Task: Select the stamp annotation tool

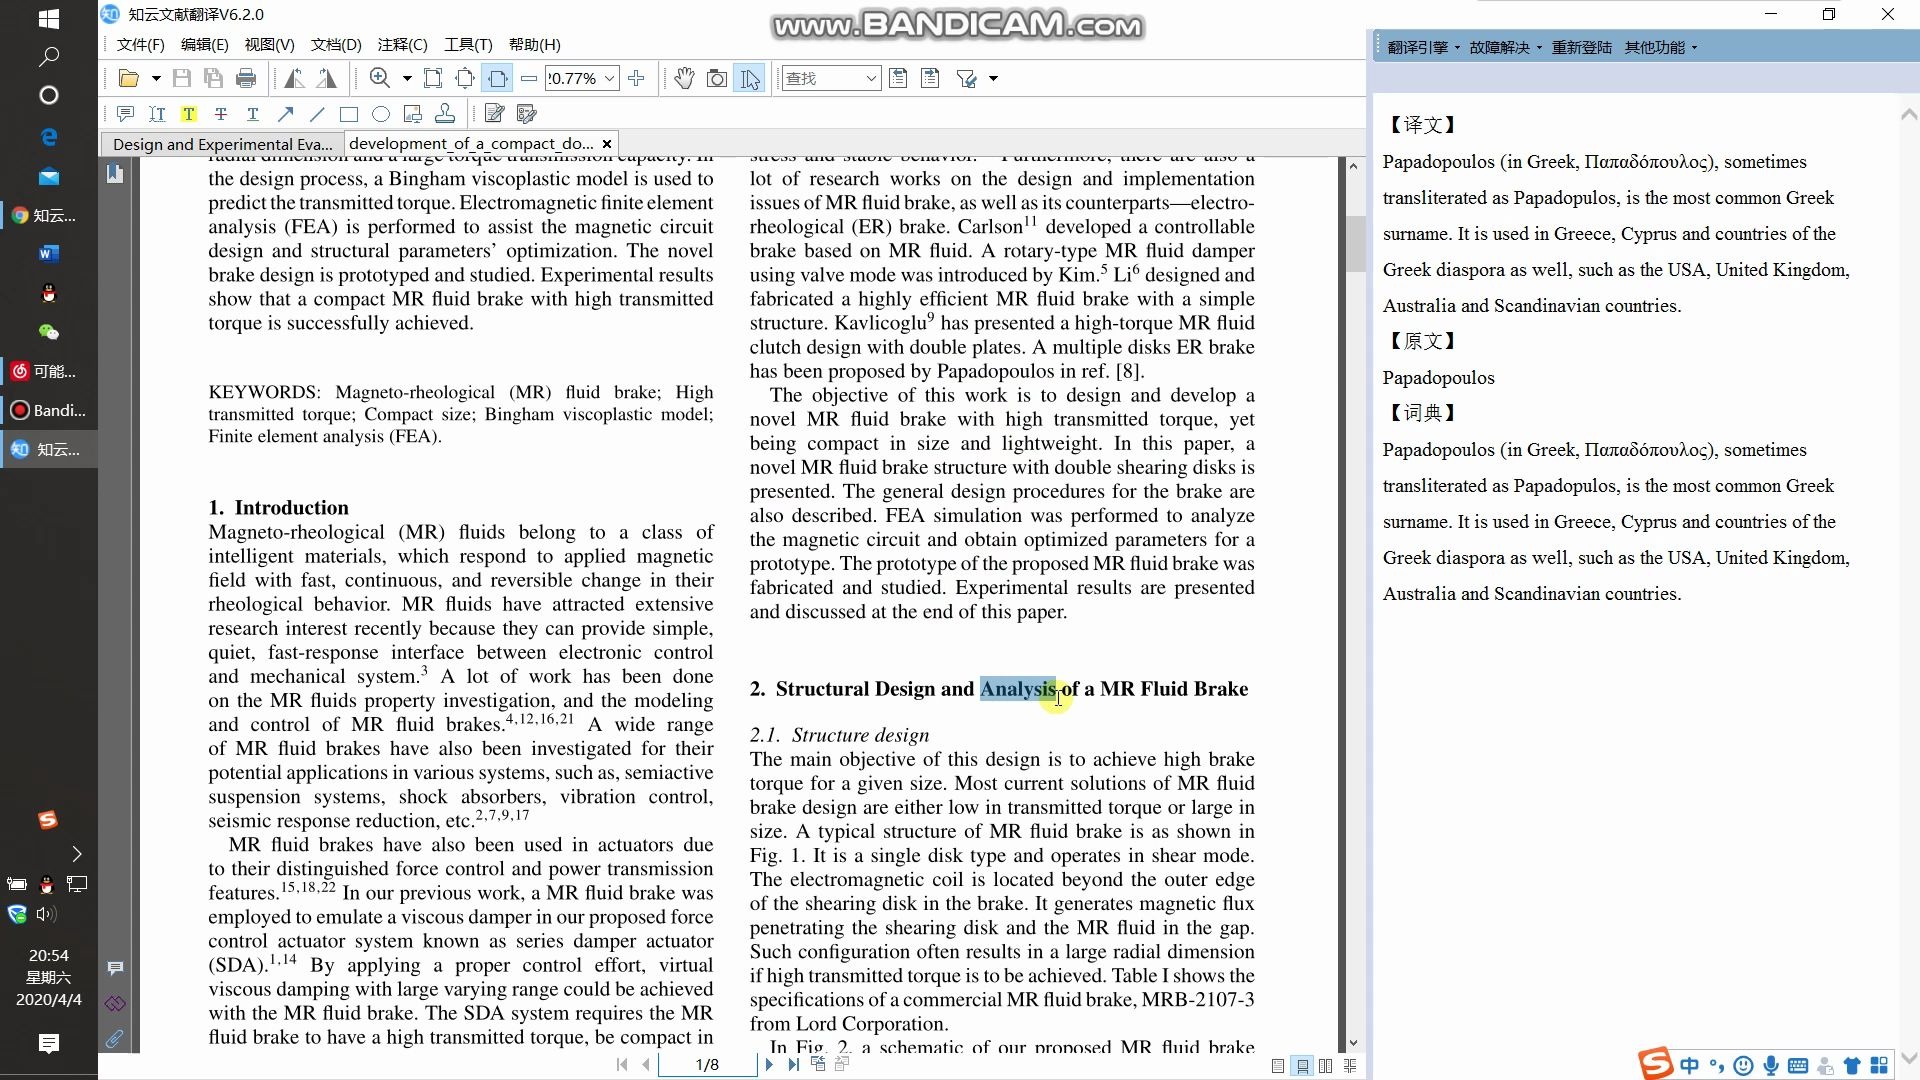Action: tap(445, 114)
